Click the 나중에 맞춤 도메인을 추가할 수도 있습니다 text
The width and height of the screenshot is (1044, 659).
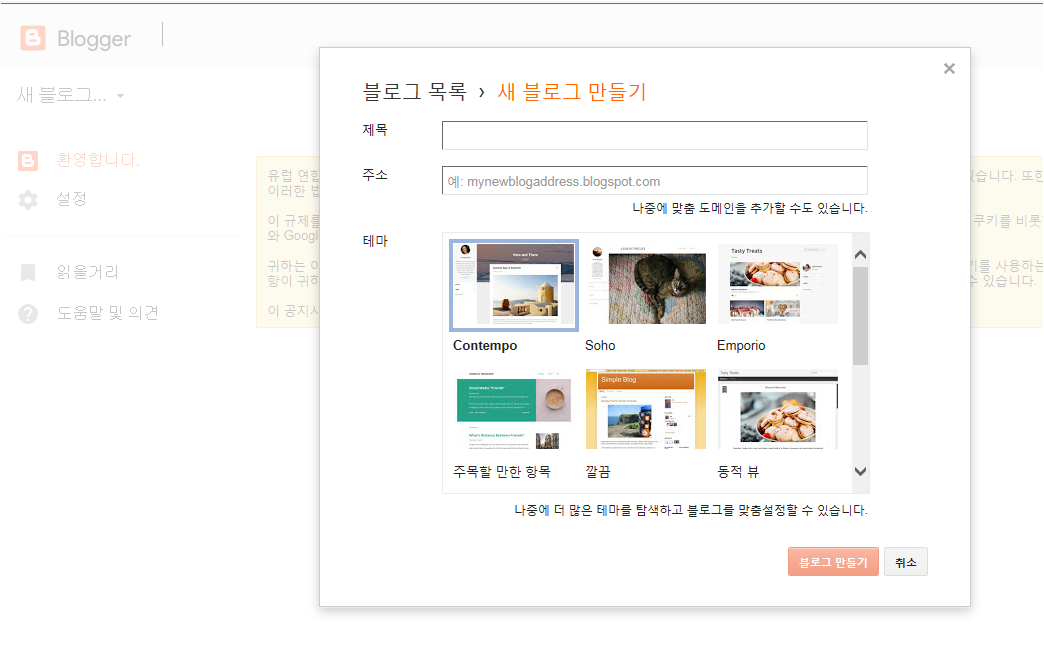(x=750, y=208)
